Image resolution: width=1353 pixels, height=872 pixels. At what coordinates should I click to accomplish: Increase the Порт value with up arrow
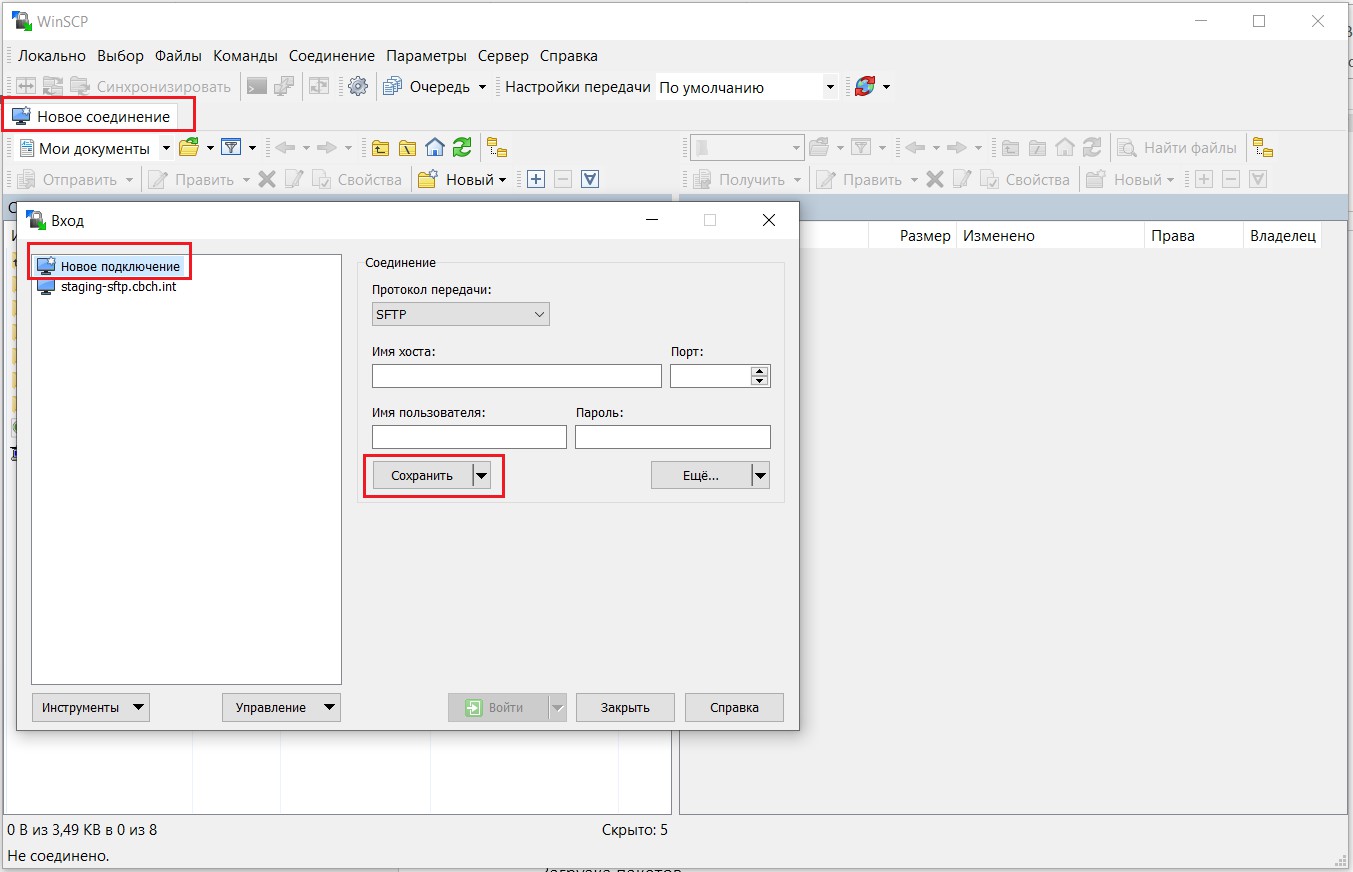[760, 371]
